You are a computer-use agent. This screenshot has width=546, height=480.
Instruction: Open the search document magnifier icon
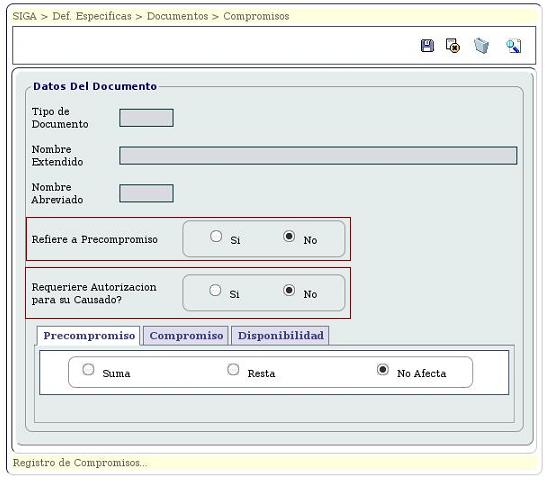(x=513, y=46)
